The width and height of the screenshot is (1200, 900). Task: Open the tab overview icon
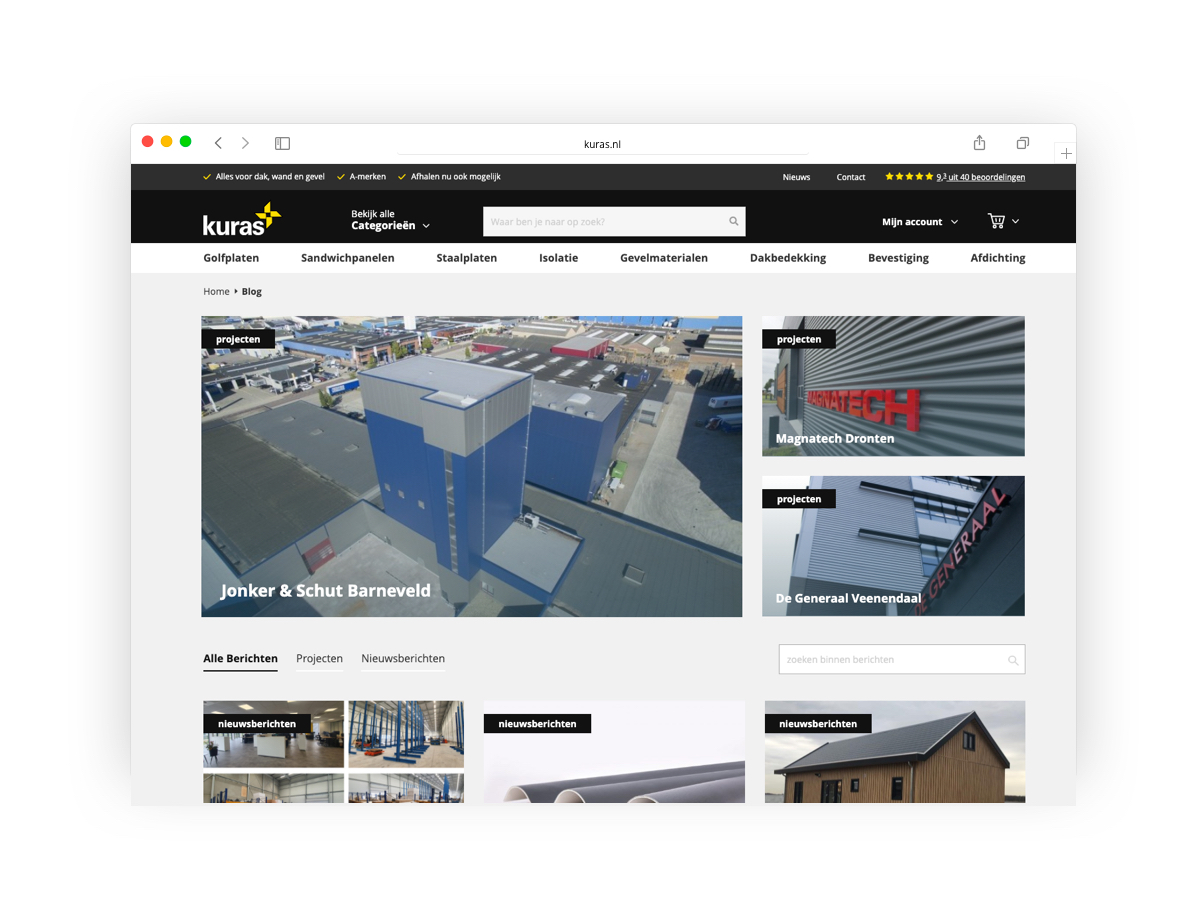point(1022,143)
